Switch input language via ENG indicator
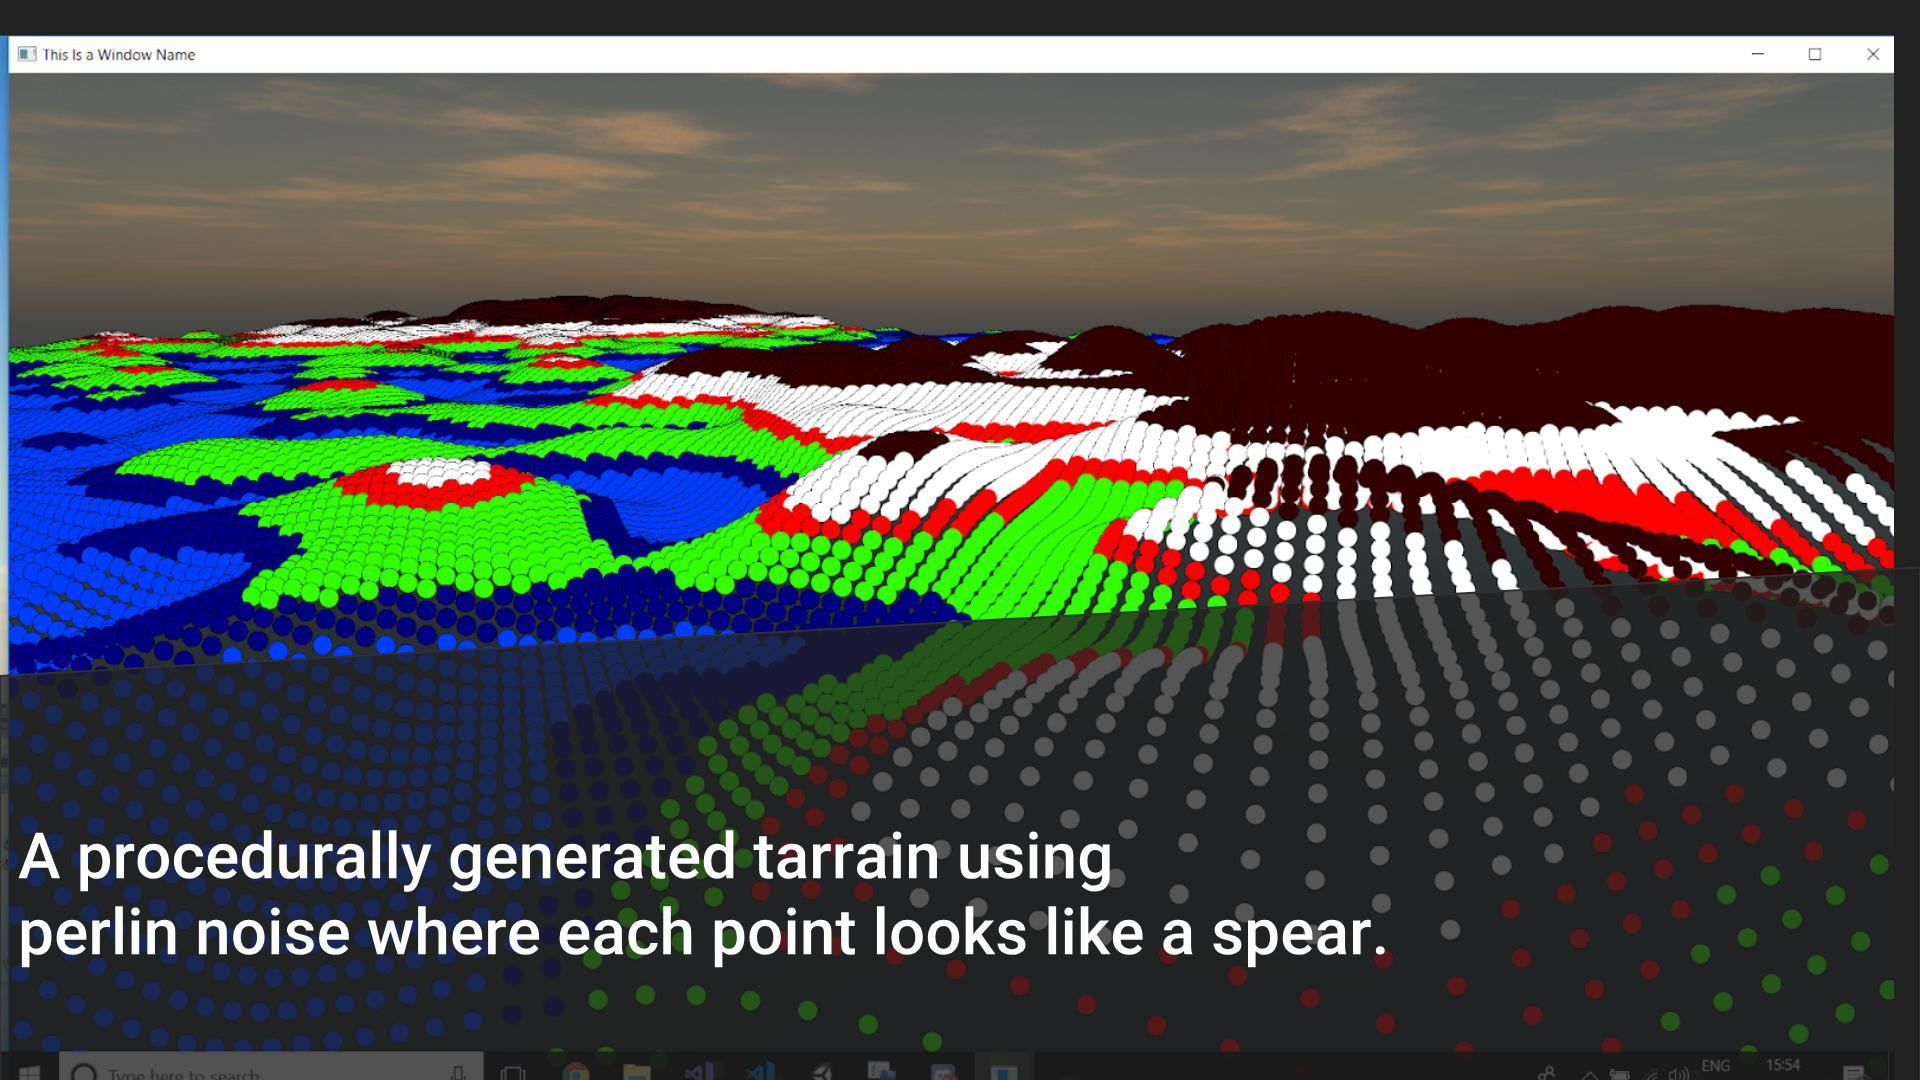The image size is (1920, 1080). point(1716,1066)
